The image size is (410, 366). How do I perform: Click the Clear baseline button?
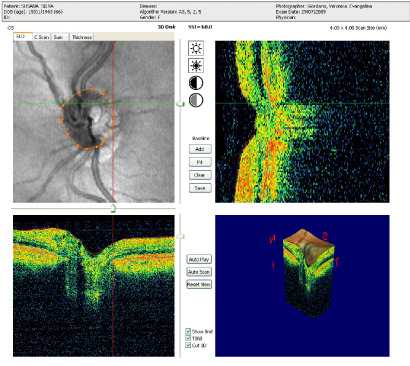point(200,175)
